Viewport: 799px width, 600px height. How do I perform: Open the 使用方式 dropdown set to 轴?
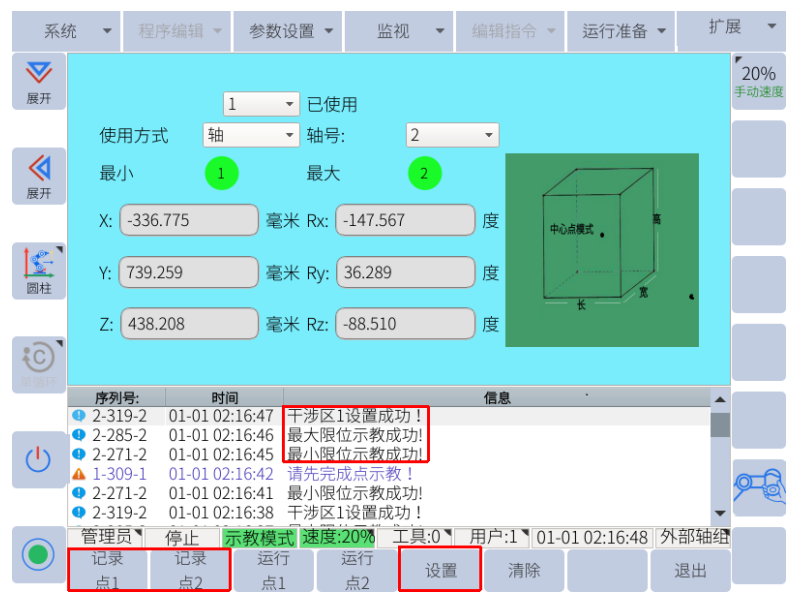point(251,135)
